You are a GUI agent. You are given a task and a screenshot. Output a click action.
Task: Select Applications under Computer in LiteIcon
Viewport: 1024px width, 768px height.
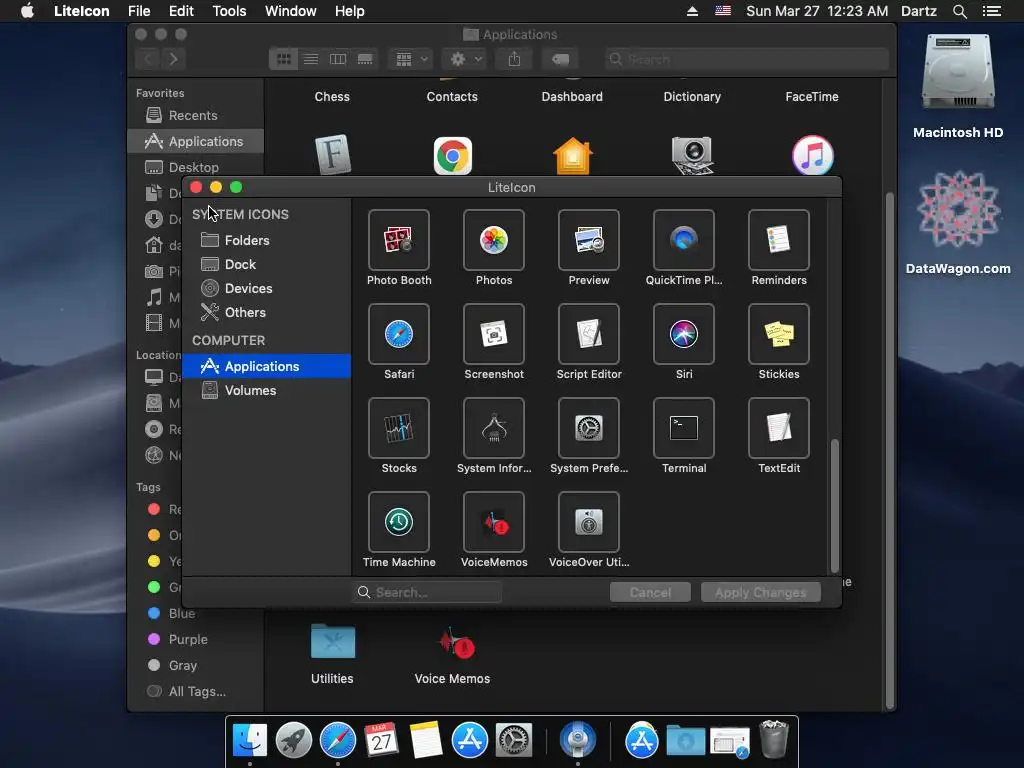click(x=266, y=366)
